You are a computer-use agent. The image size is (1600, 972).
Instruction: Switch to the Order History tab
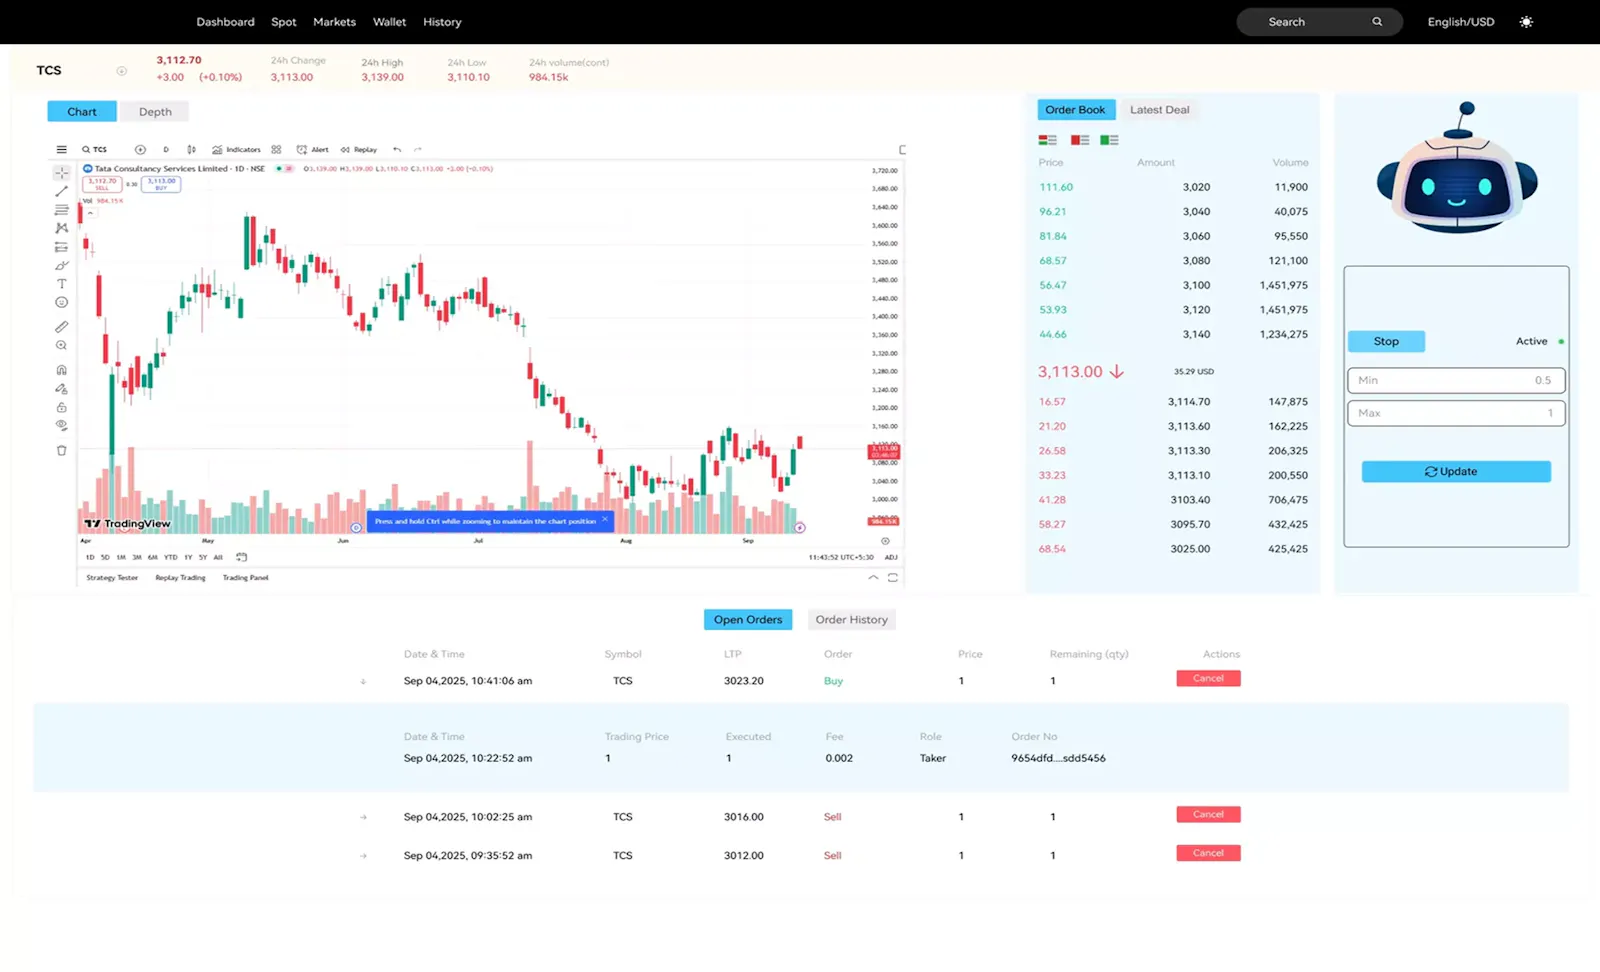point(852,620)
